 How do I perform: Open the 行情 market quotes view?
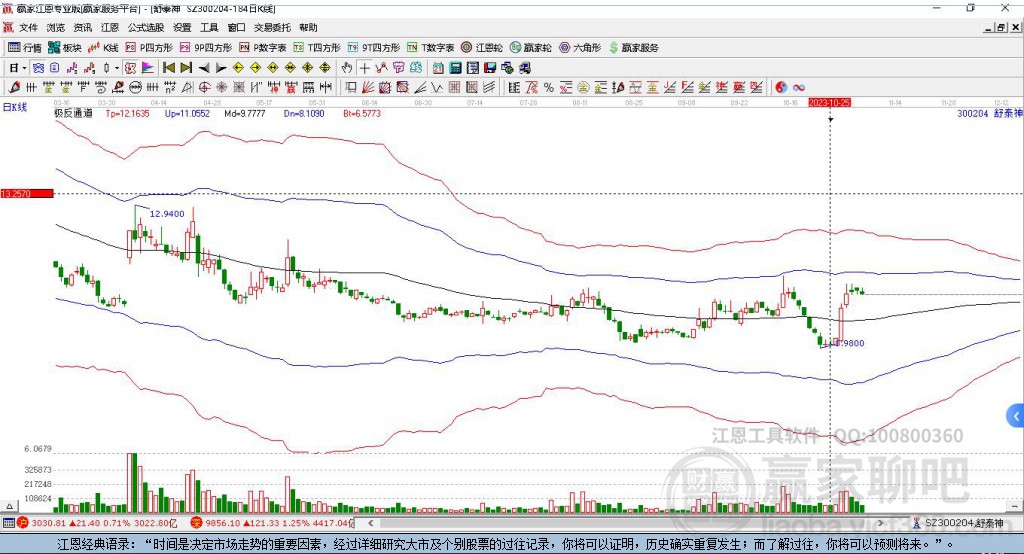(25, 48)
